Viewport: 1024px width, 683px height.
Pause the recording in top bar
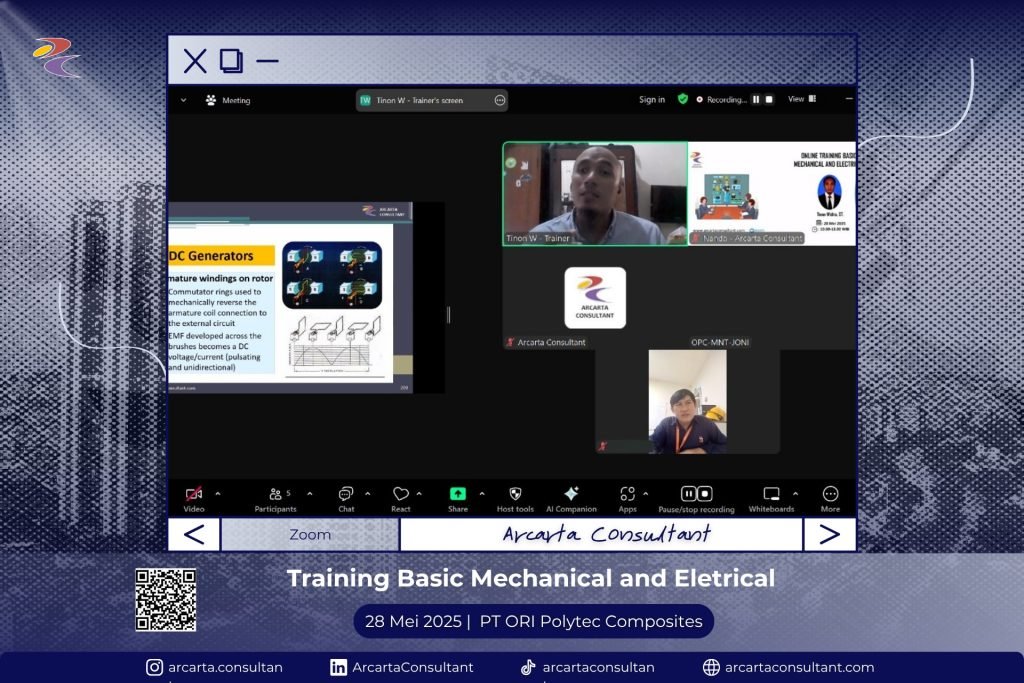(x=756, y=100)
